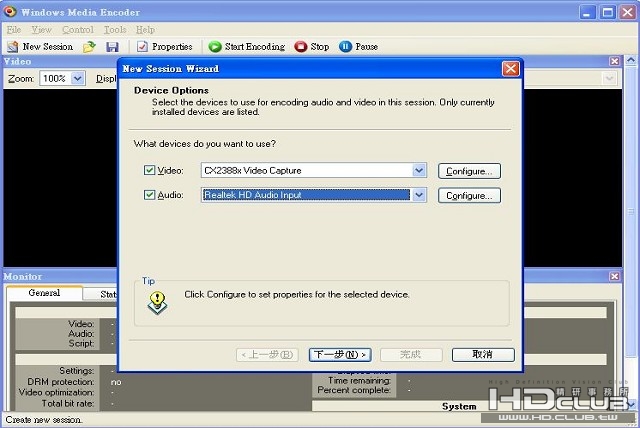This screenshot has width=640, height=428.
Task: Click the 'Device Options' heading text
Action: (x=171, y=90)
